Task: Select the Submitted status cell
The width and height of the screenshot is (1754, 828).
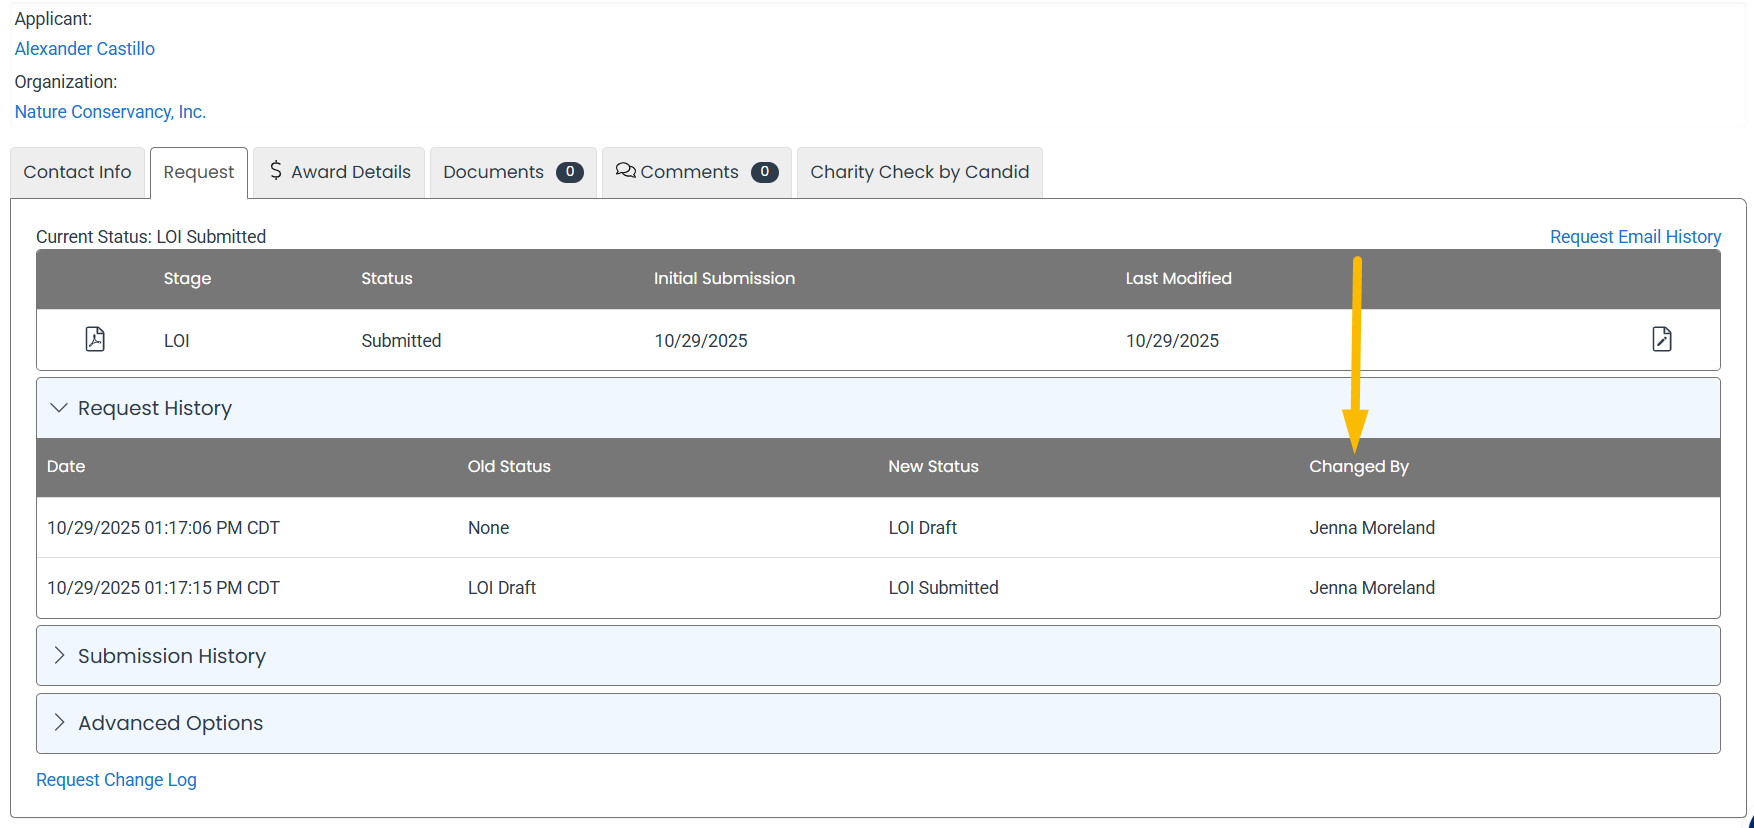Action: click(401, 340)
